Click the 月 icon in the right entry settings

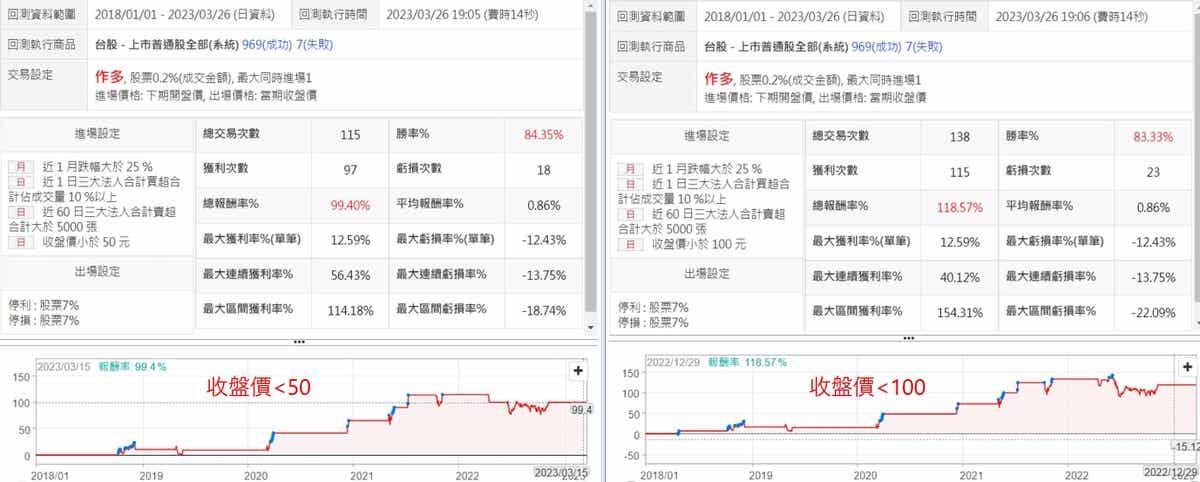click(629, 168)
